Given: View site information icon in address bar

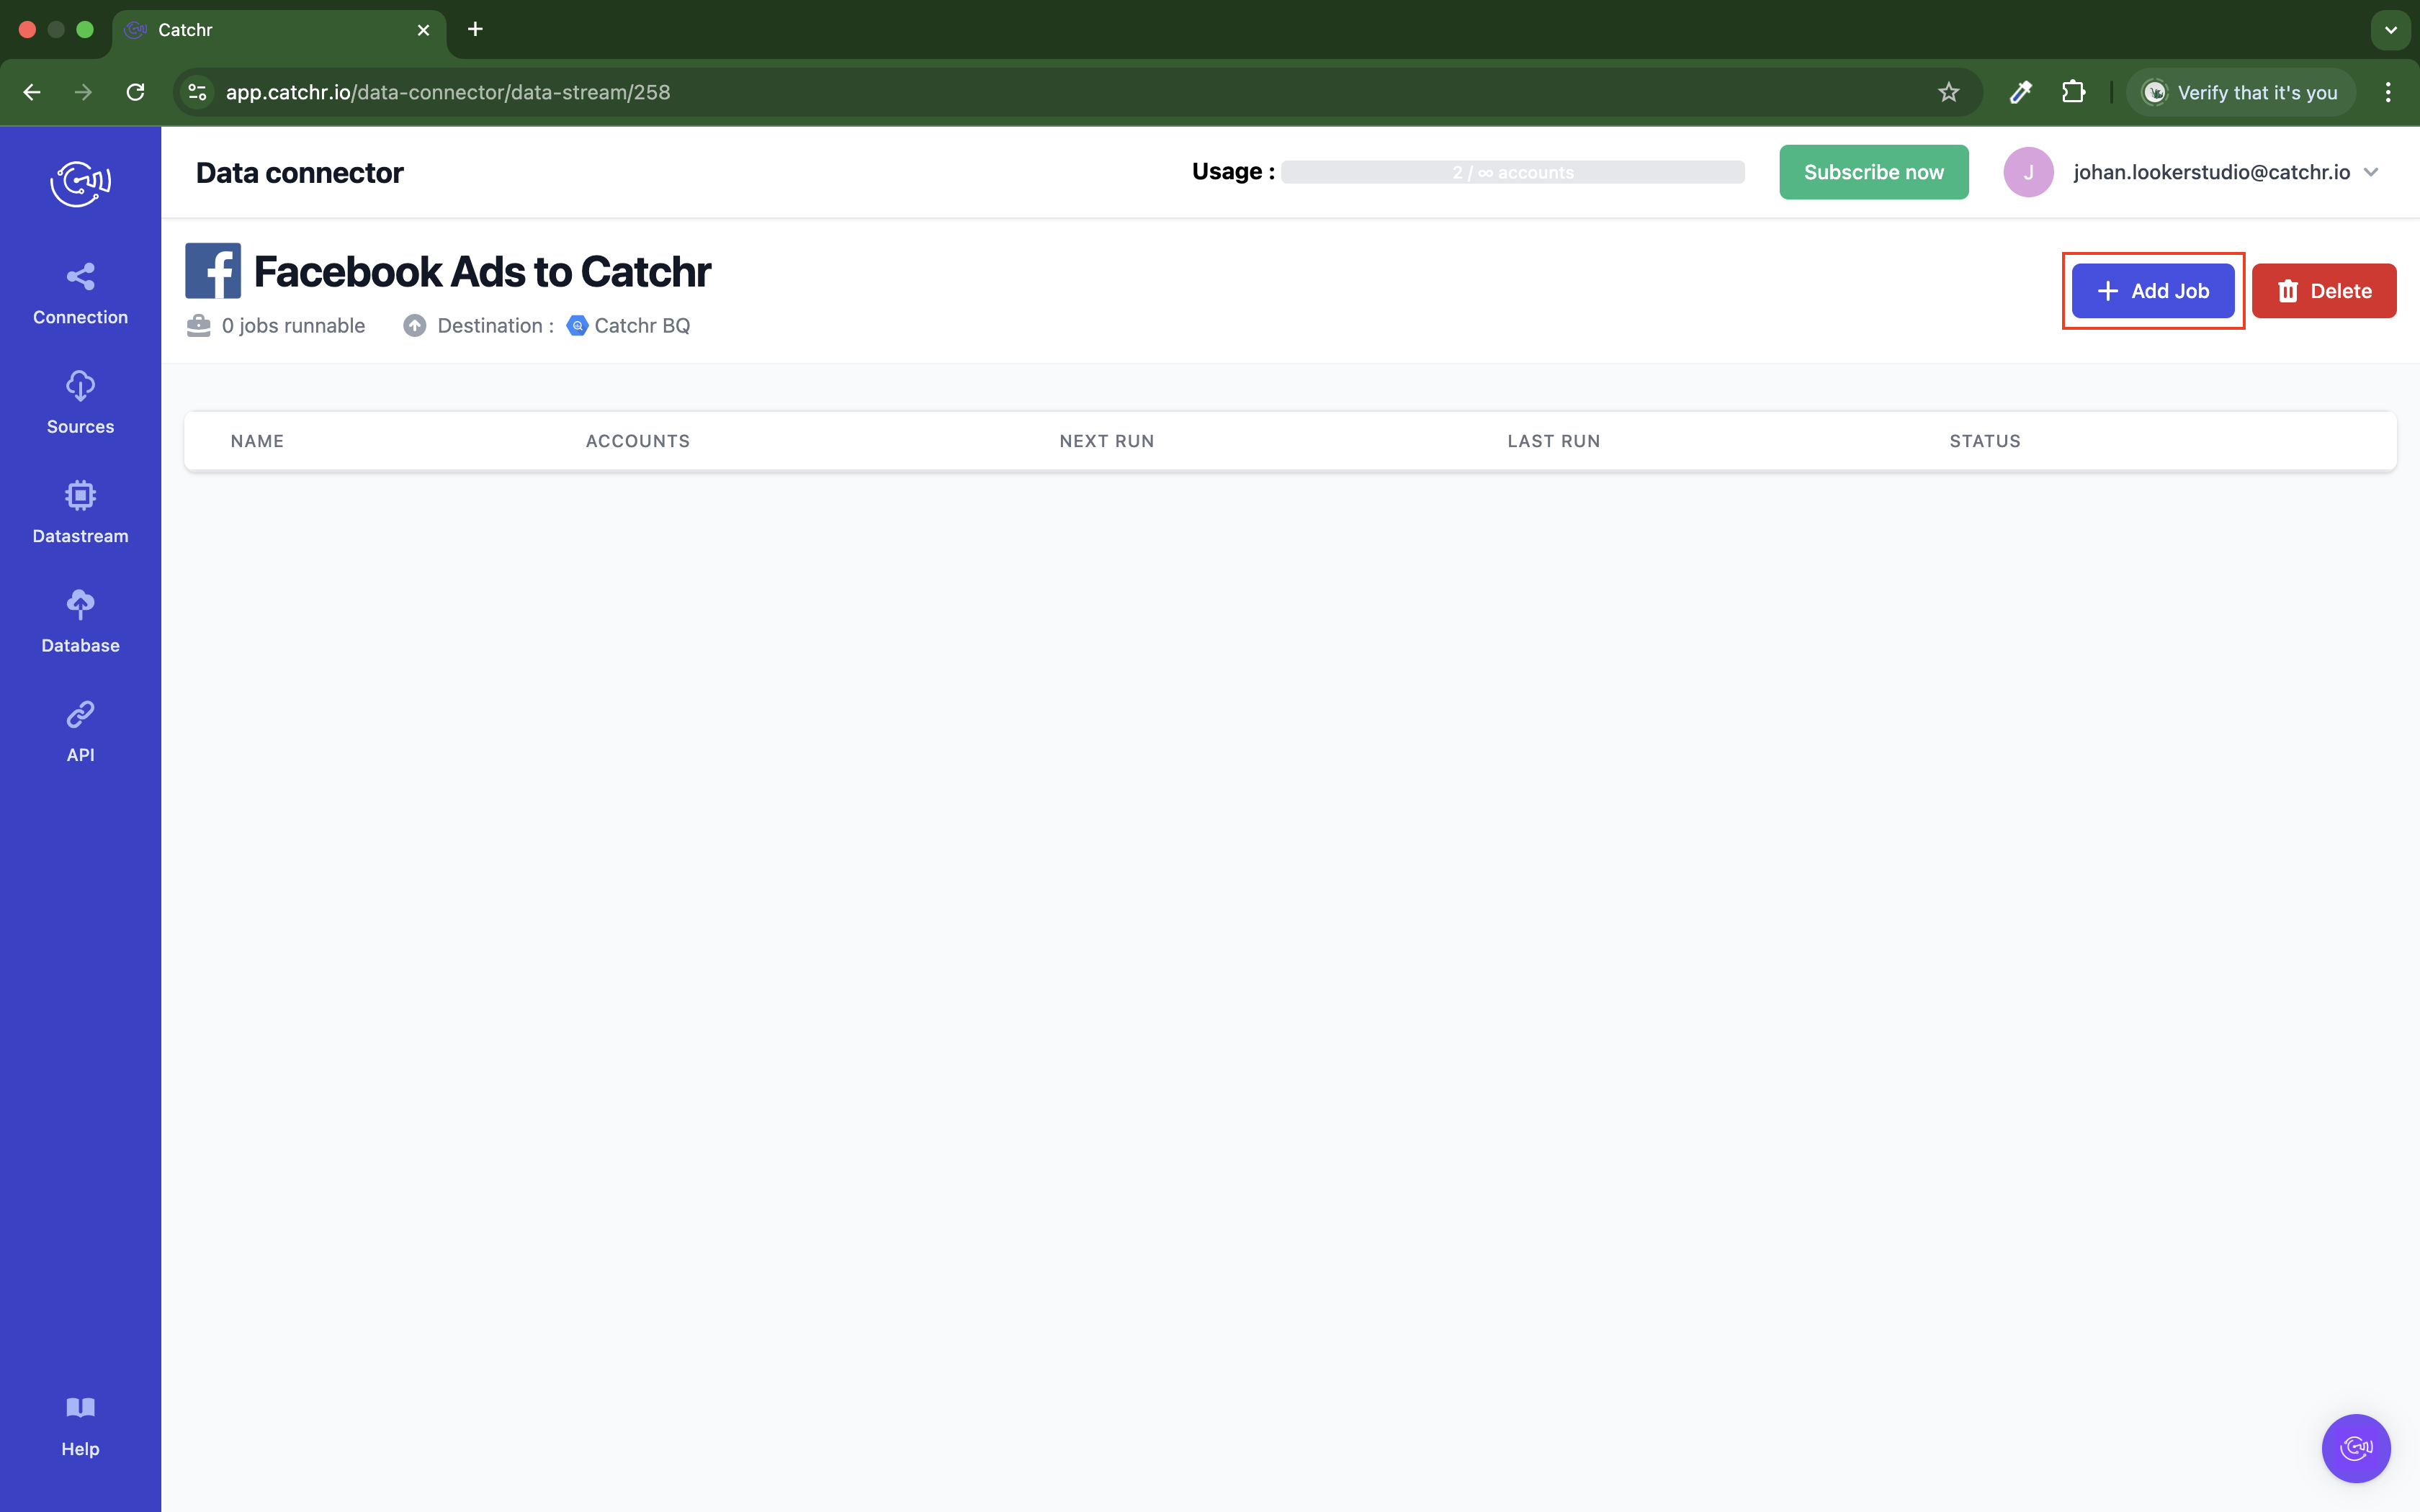Looking at the screenshot, I should coord(197,92).
